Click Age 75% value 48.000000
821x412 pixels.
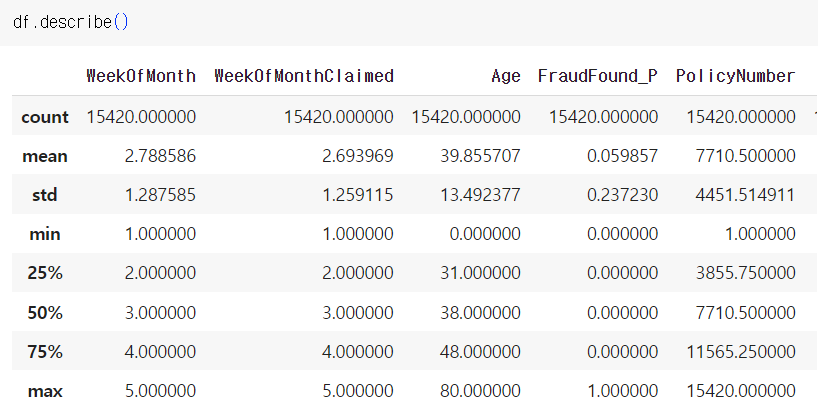pos(480,351)
